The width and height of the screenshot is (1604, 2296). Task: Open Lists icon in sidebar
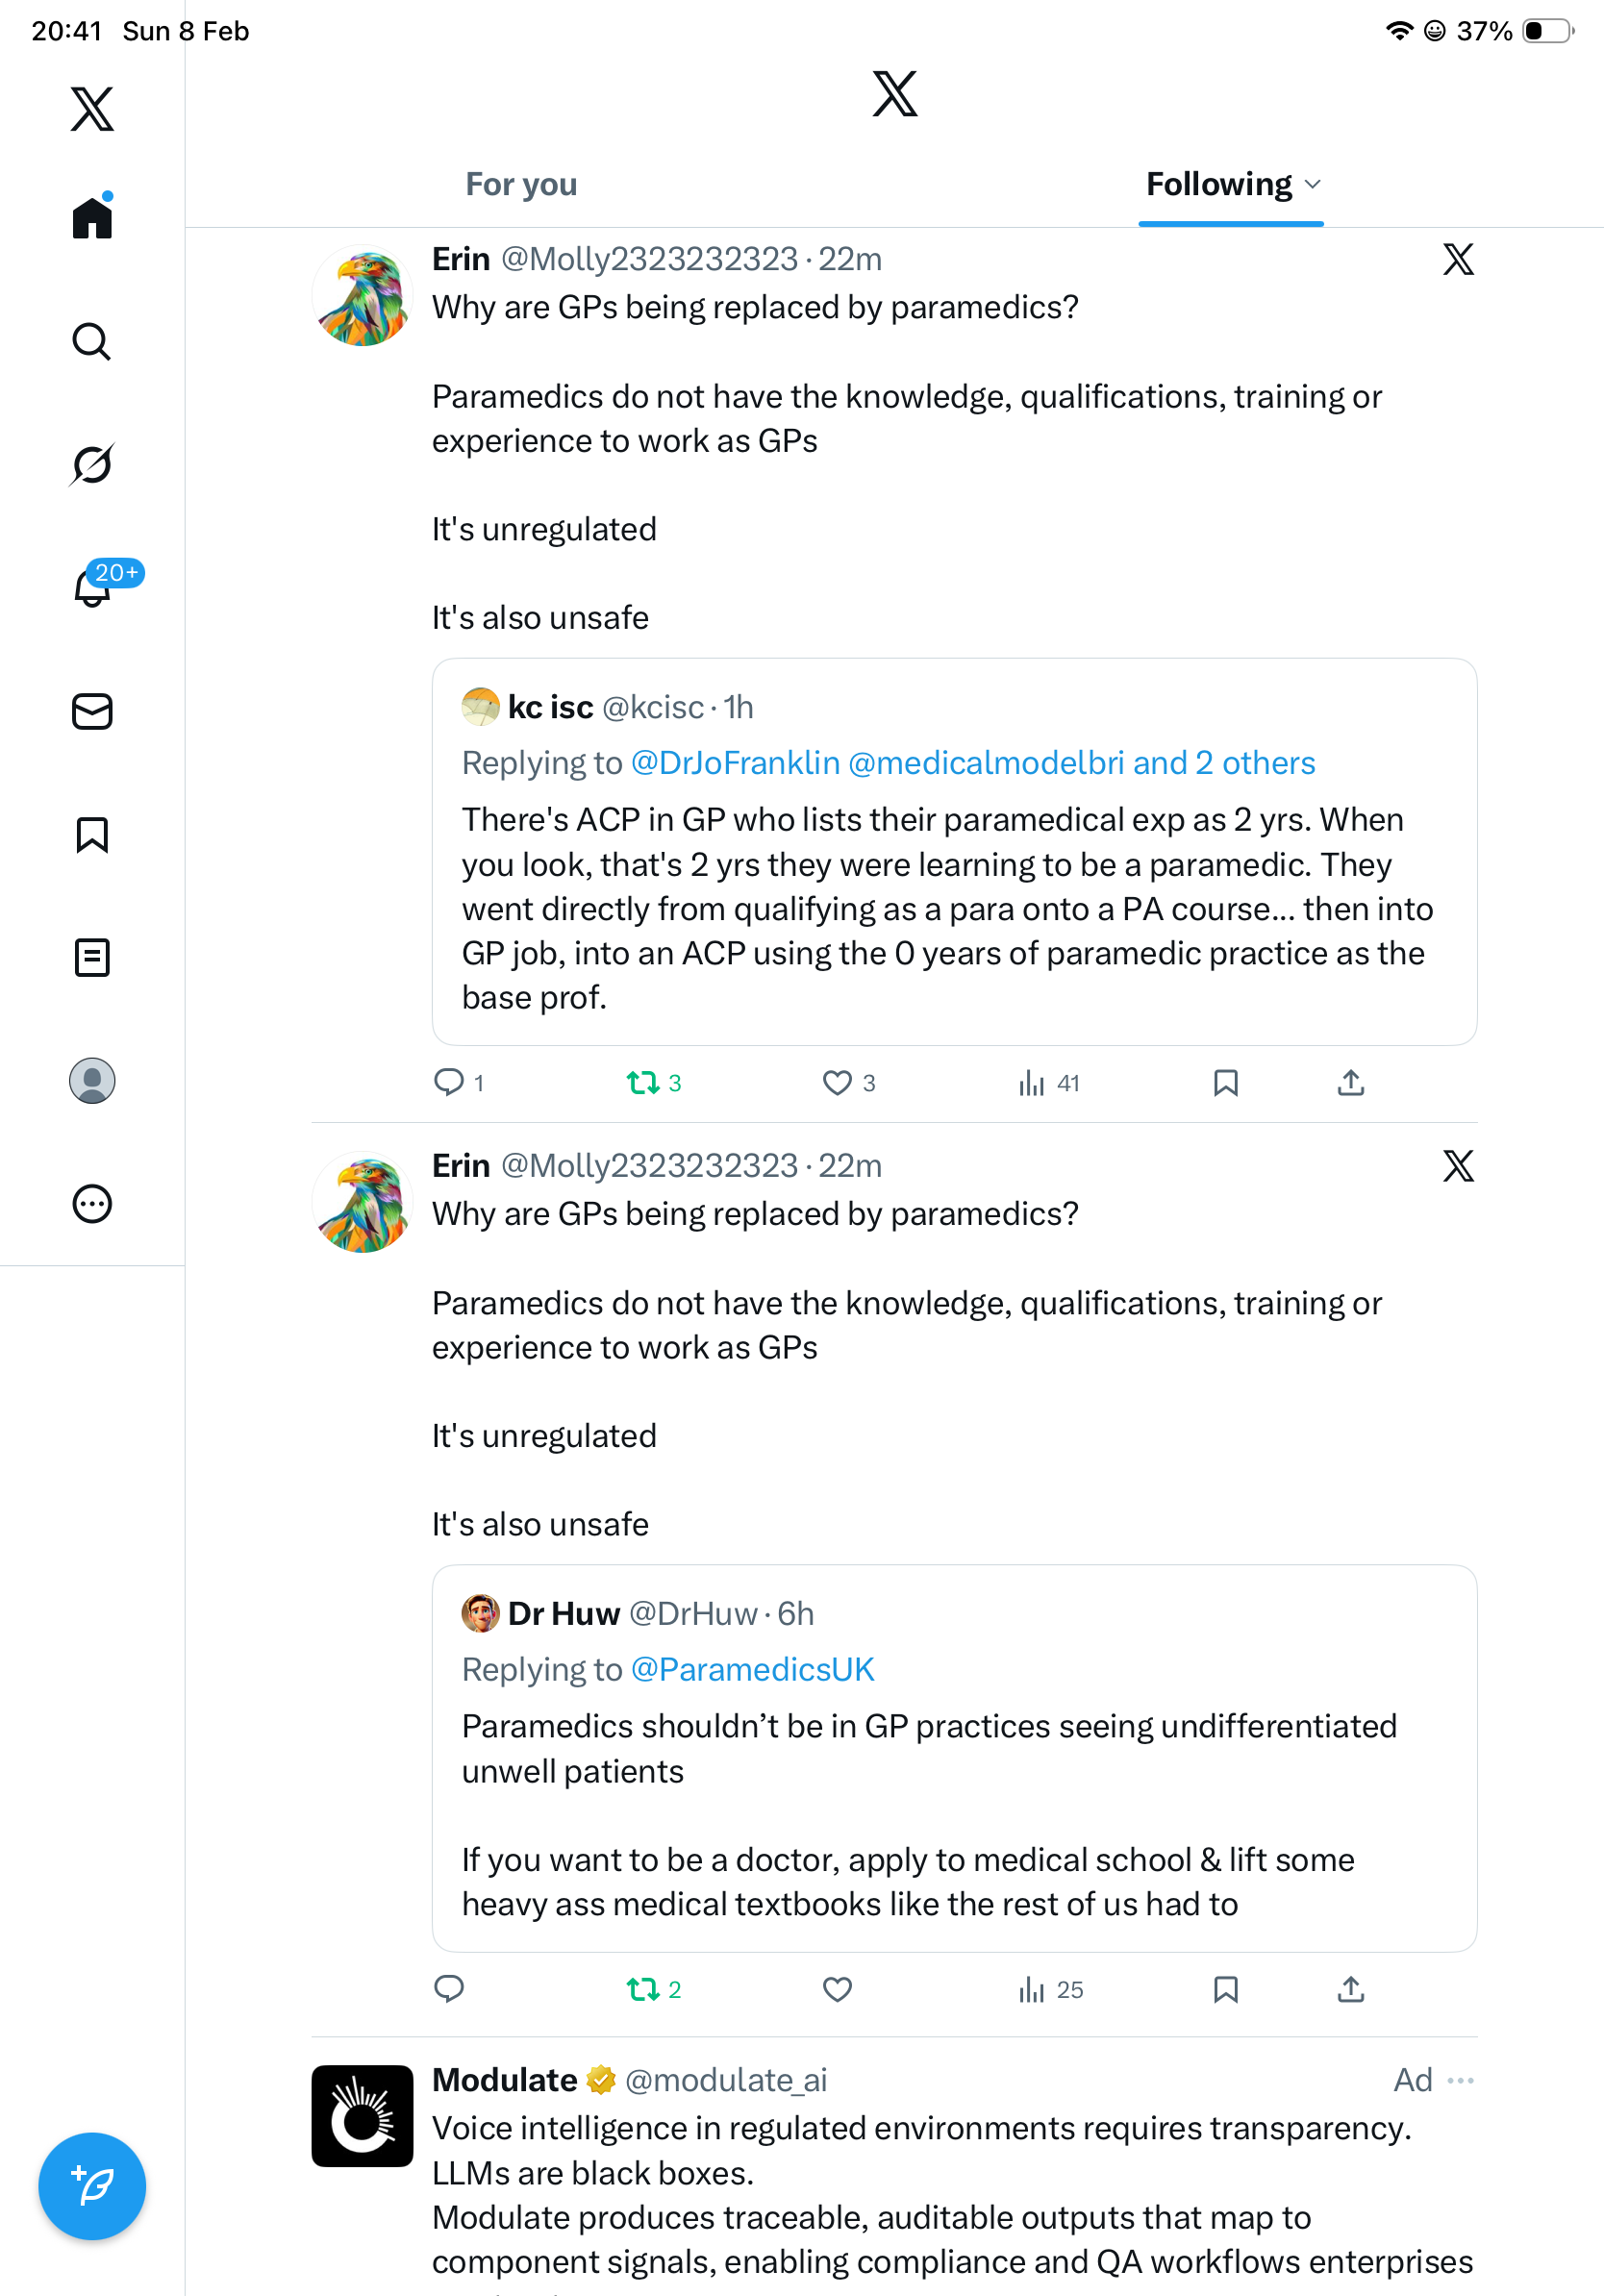(x=92, y=957)
